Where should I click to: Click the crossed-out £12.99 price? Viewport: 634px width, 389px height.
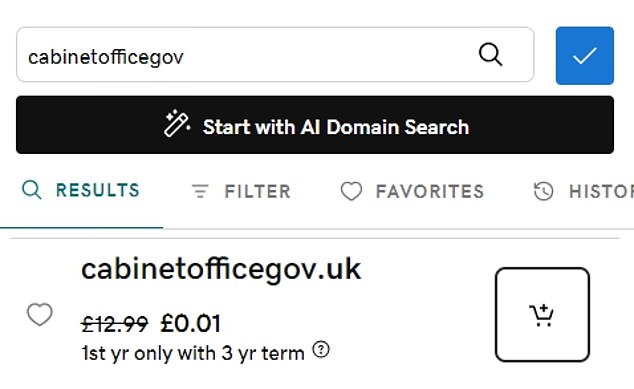pyautogui.click(x=114, y=324)
